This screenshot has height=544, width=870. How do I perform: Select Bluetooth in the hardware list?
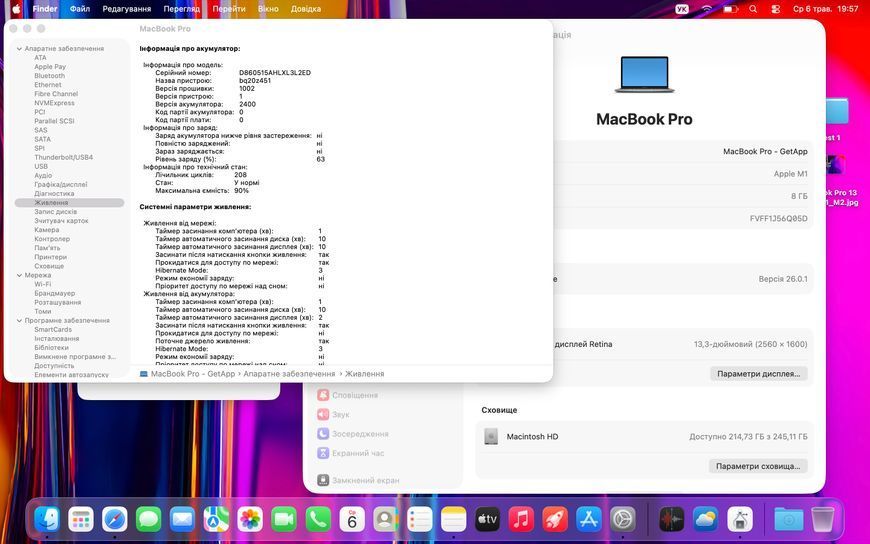coord(49,76)
